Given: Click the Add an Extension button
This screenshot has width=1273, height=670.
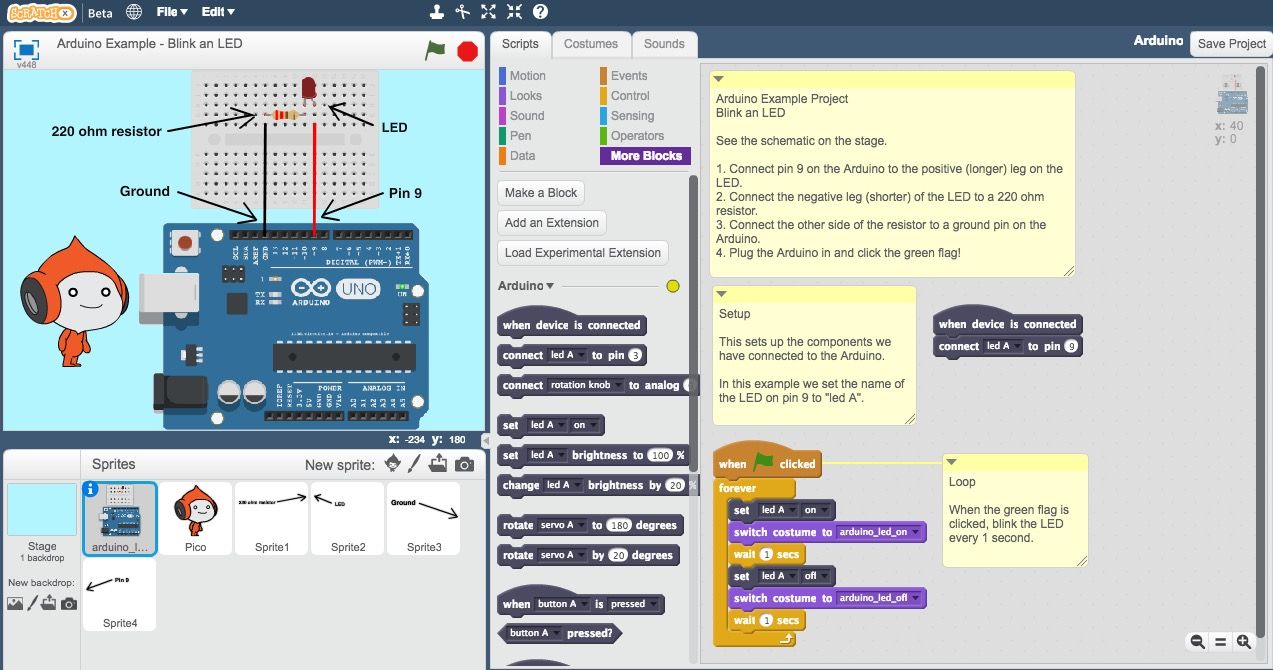Looking at the screenshot, I should 551,223.
